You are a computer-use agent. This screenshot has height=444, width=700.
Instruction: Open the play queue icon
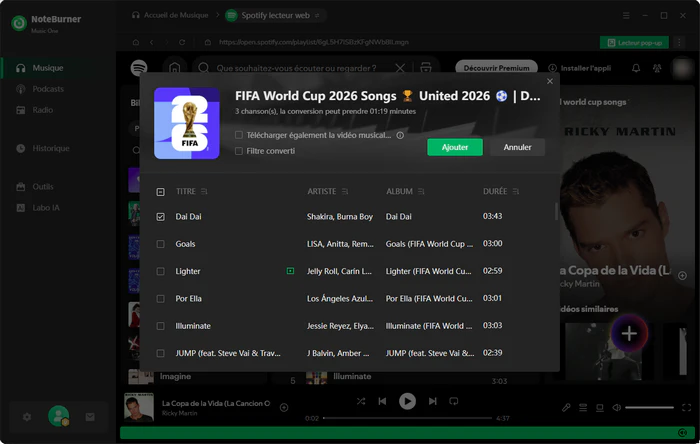point(583,407)
